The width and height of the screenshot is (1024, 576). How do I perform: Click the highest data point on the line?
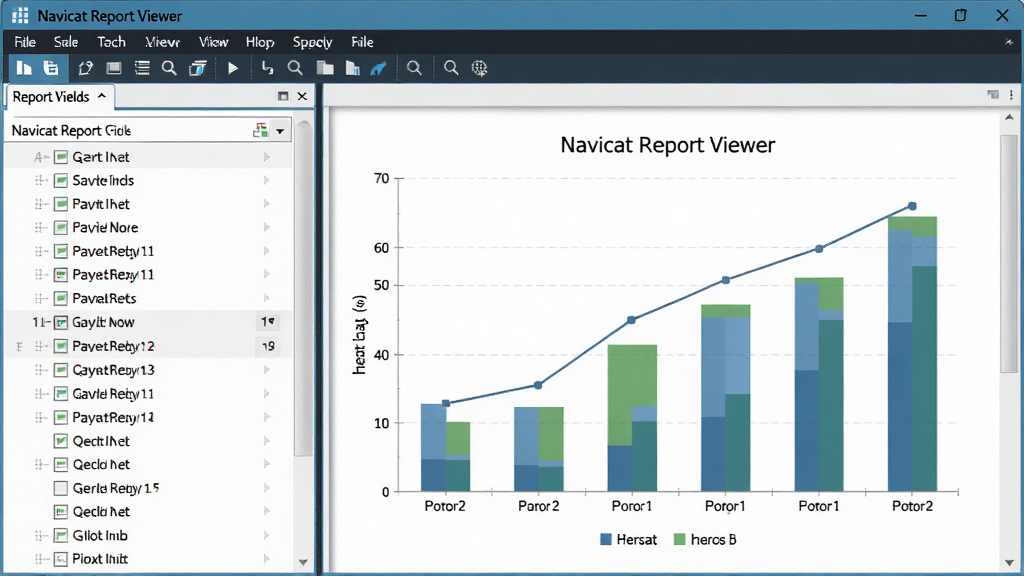pyautogui.click(x=912, y=206)
